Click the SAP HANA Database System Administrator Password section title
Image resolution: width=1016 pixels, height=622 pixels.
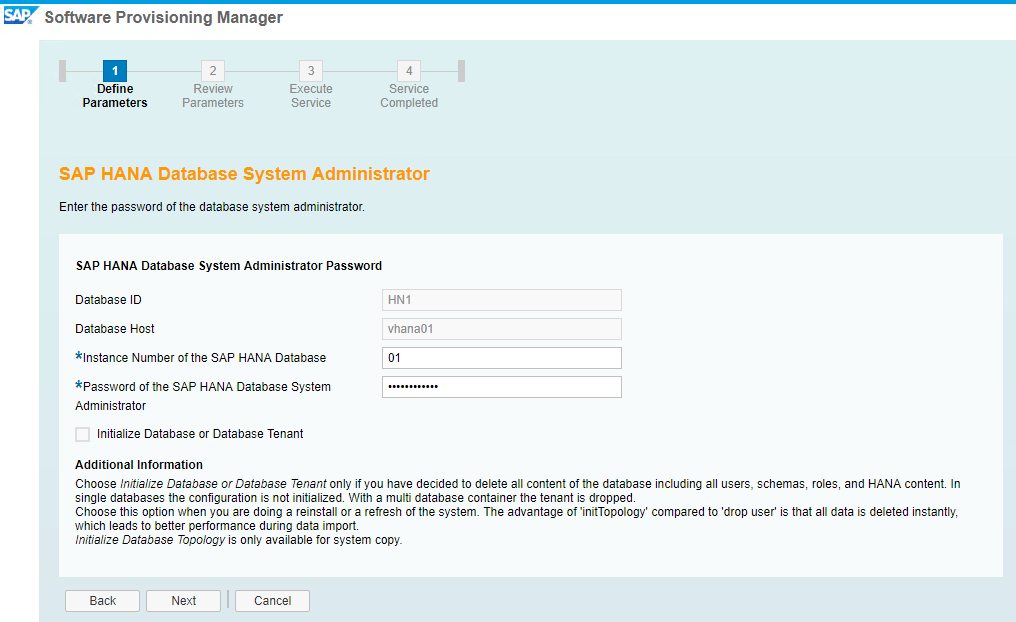point(229,266)
